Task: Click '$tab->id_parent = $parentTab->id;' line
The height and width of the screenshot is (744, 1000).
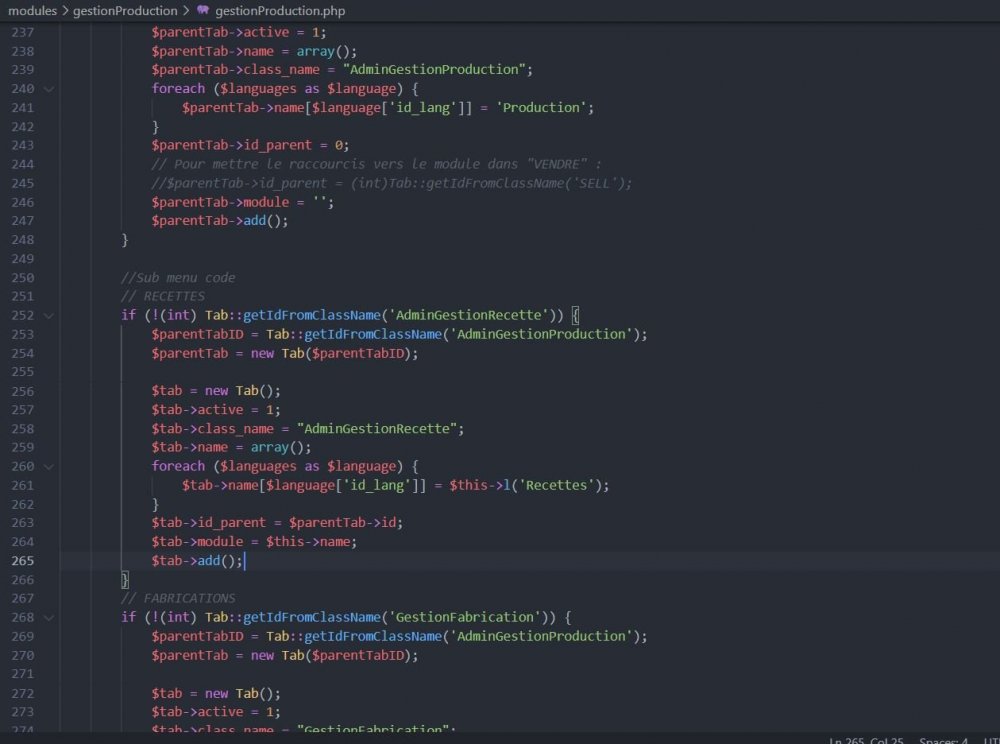Action: point(277,523)
